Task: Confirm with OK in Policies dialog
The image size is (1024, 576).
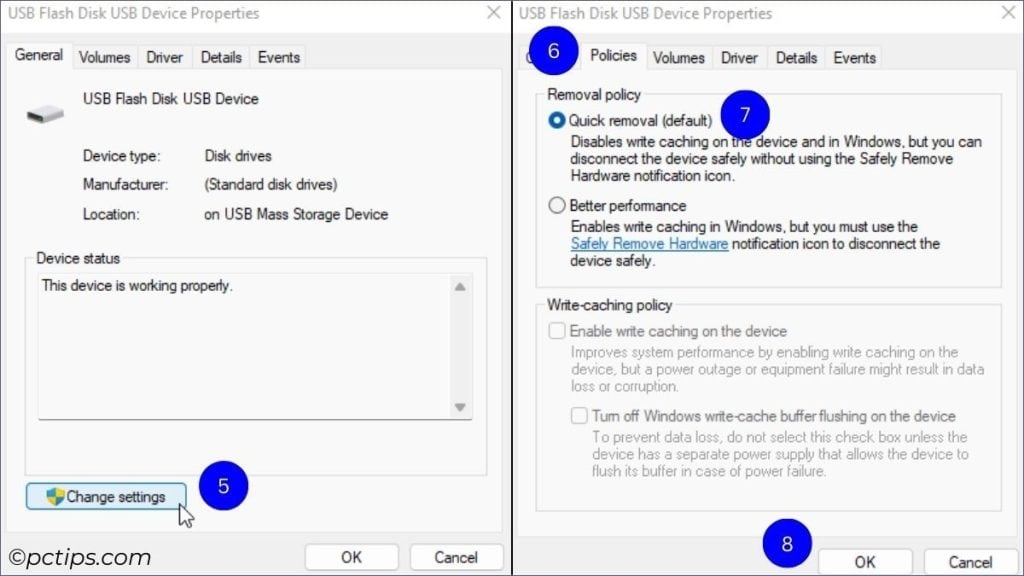Action: (x=865, y=562)
